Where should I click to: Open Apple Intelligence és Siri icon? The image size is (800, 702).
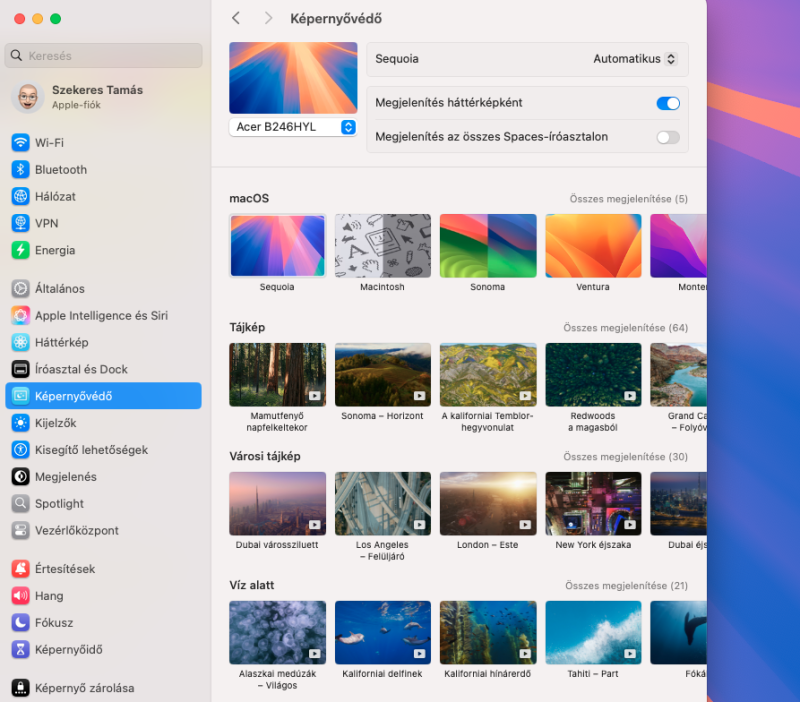(20, 315)
